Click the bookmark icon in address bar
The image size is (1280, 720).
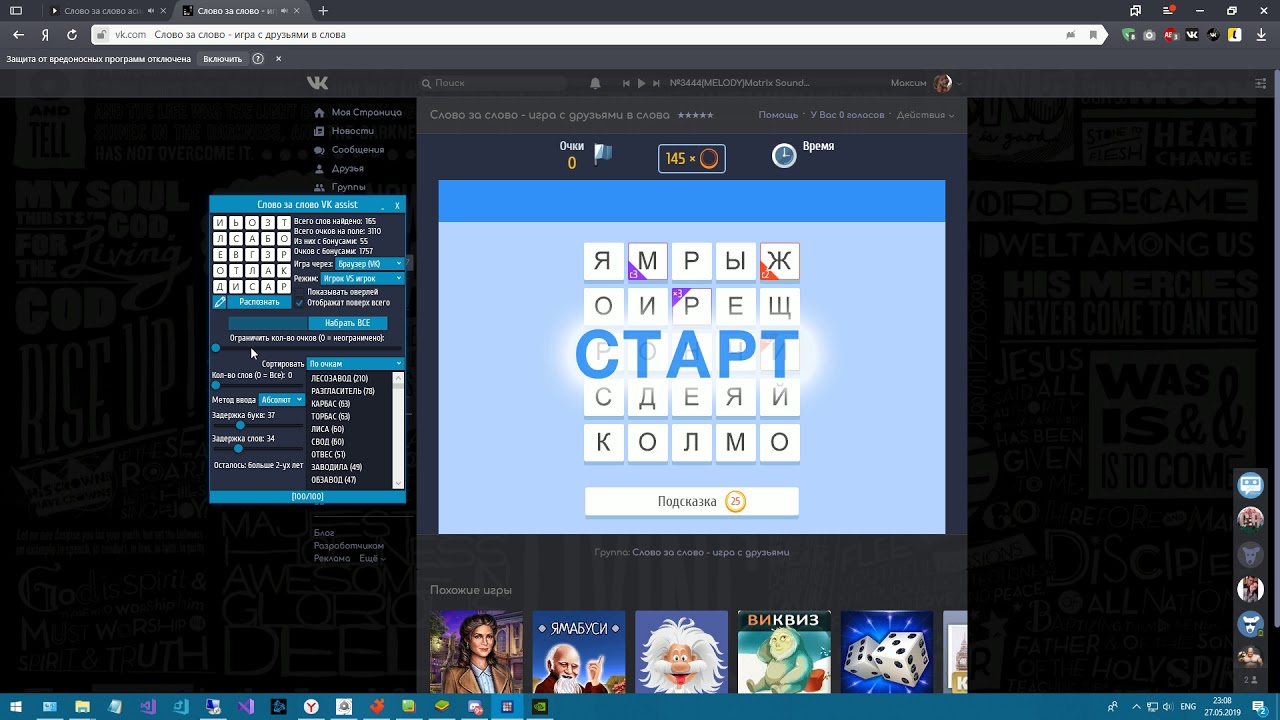pos(1093,34)
